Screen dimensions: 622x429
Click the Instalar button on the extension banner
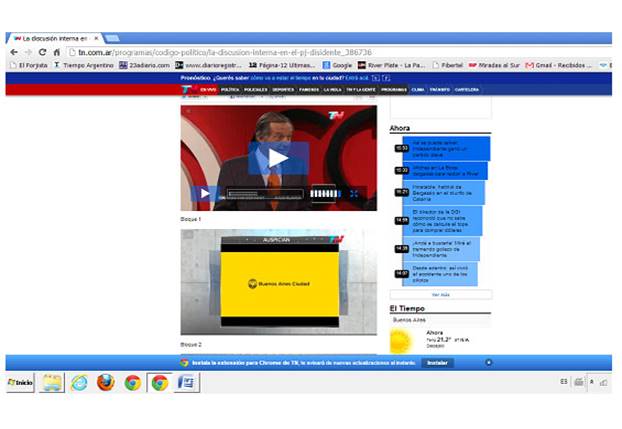point(437,363)
